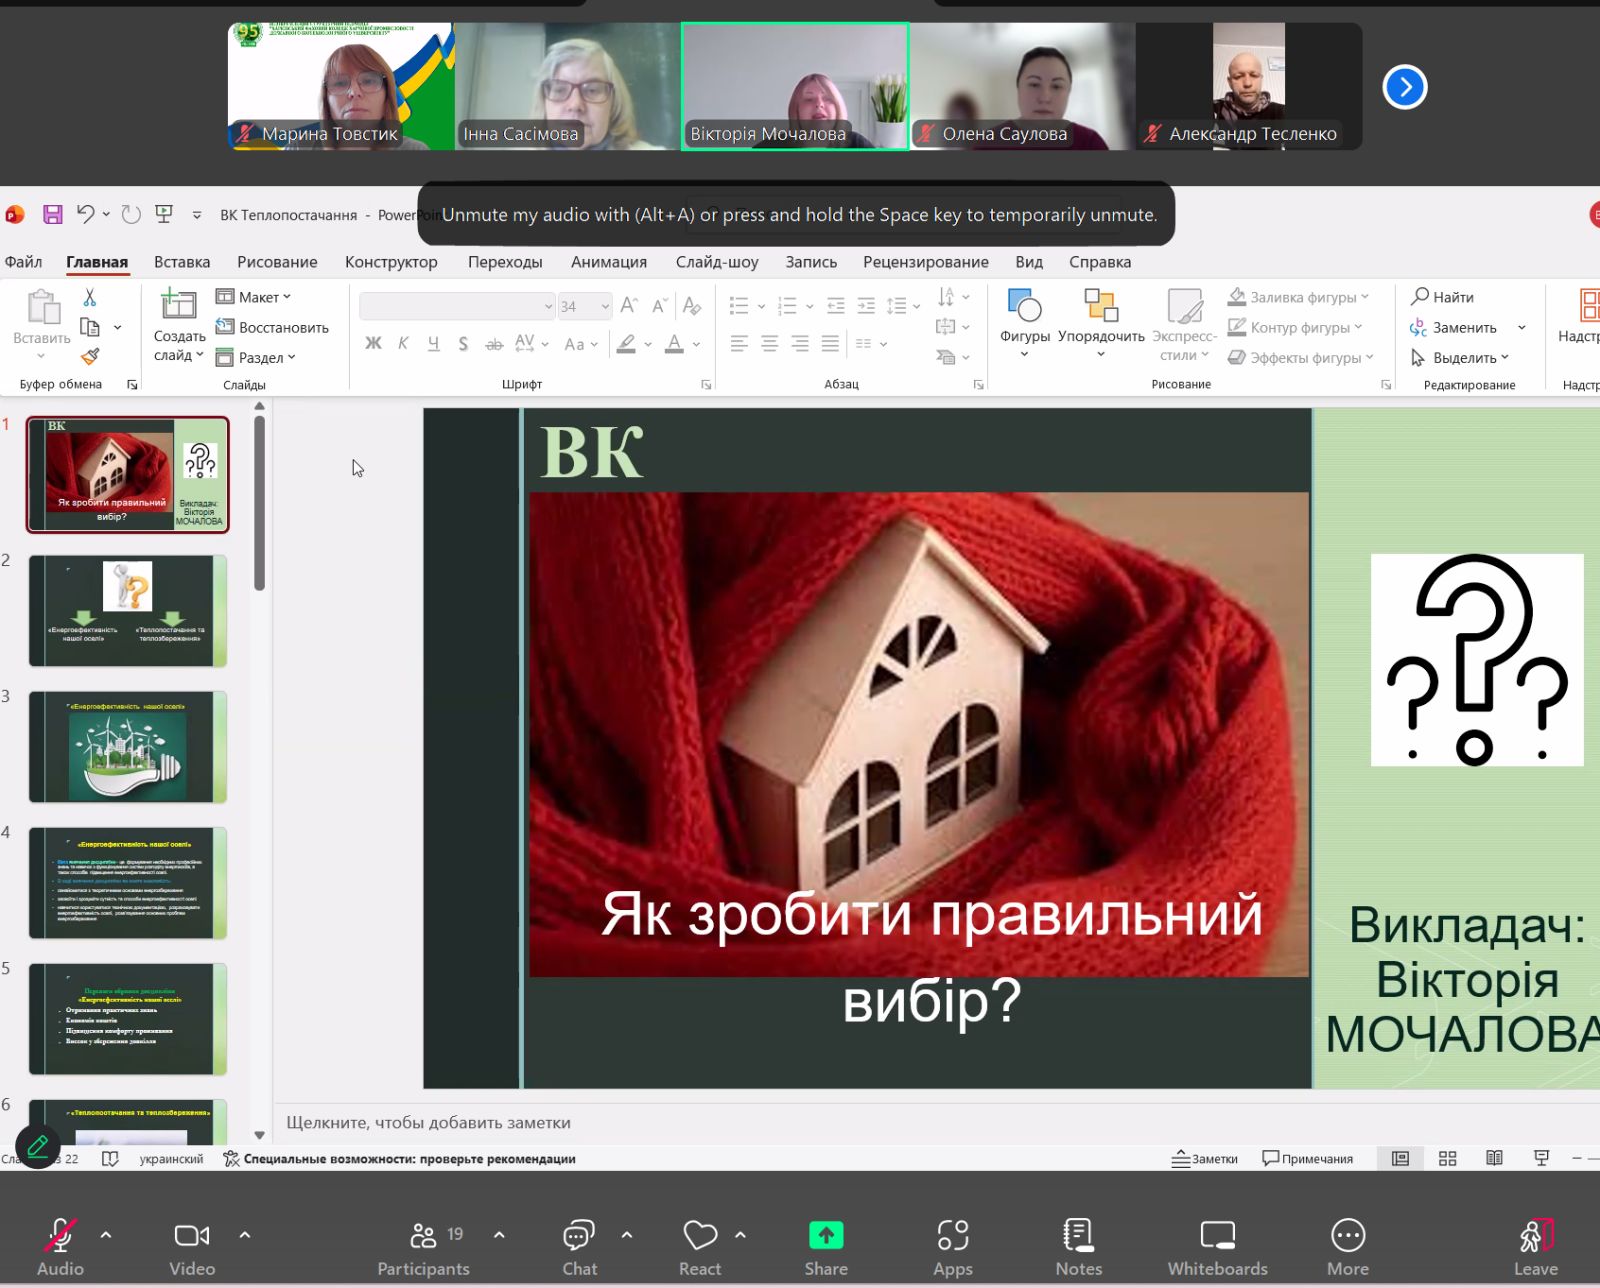Leave the Zoom meeting
This screenshot has height=1288, width=1600.
[x=1535, y=1246]
